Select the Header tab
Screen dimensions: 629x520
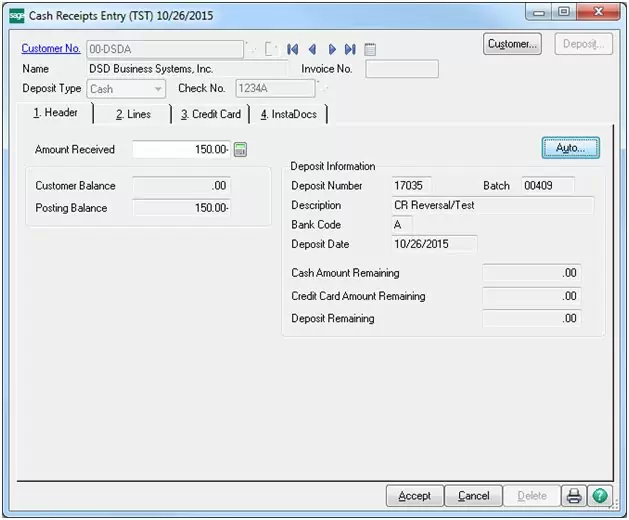[x=56, y=113]
